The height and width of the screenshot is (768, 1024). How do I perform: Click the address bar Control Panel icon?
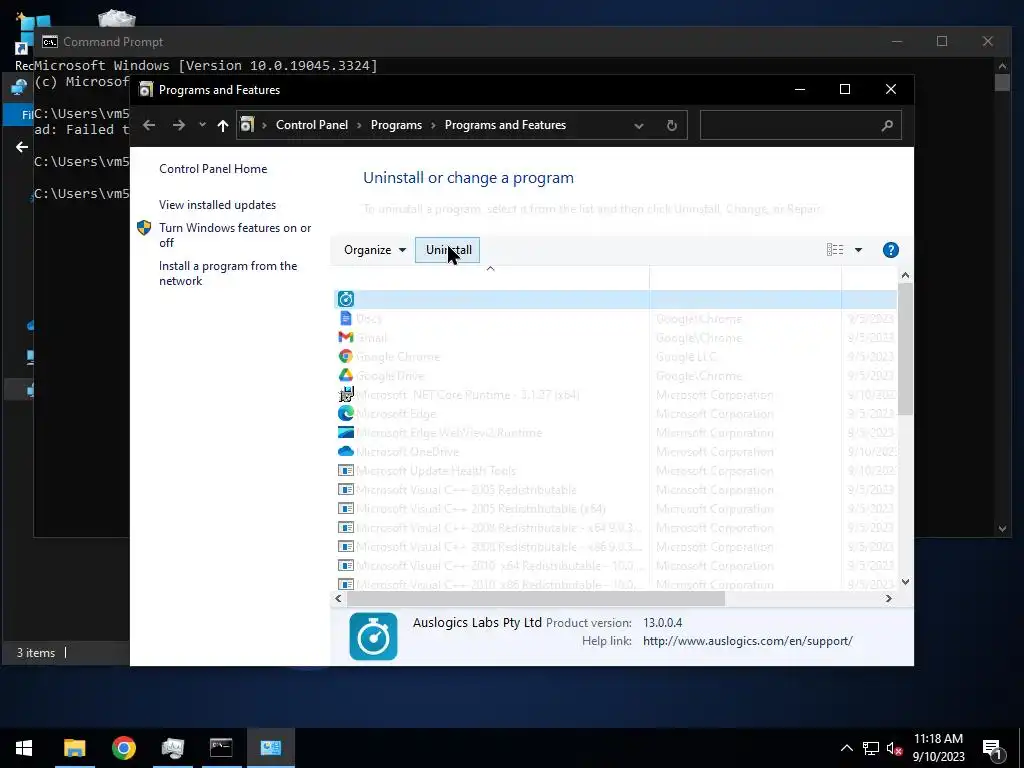coord(247,124)
